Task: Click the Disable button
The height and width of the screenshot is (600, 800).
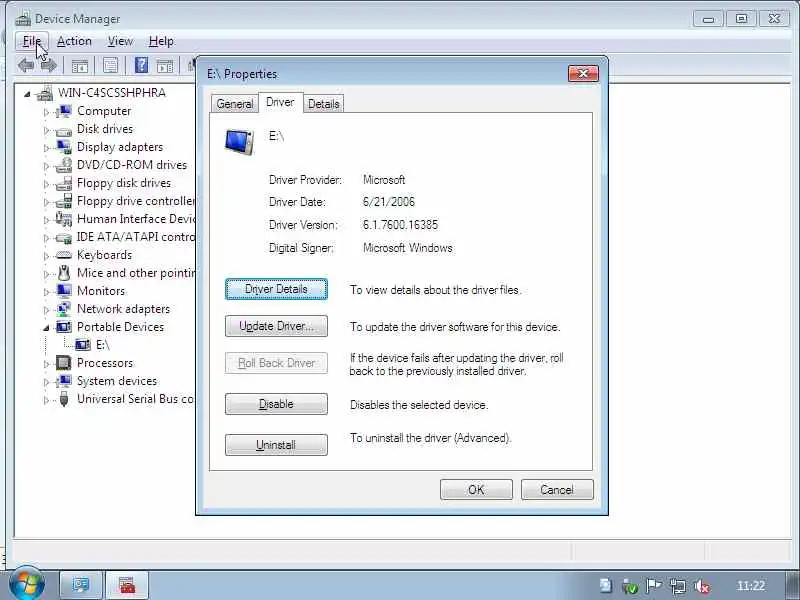Action: pyautogui.click(x=276, y=404)
